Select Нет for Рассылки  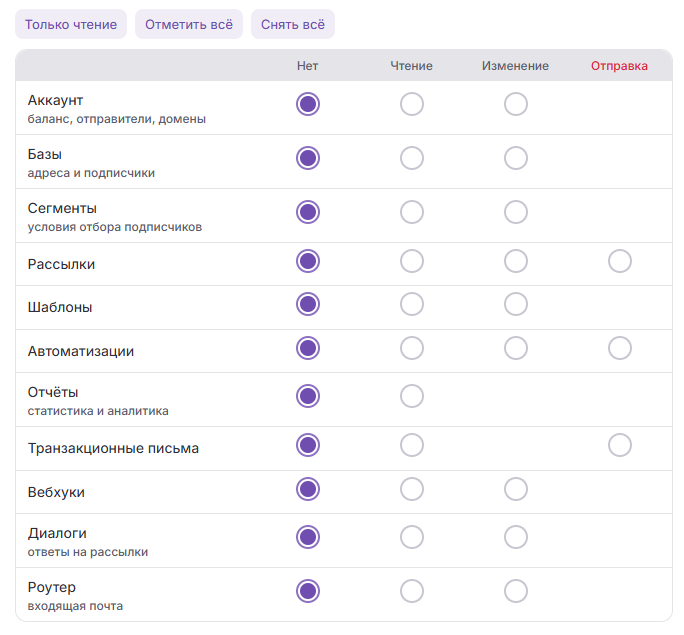click(x=308, y=261)
